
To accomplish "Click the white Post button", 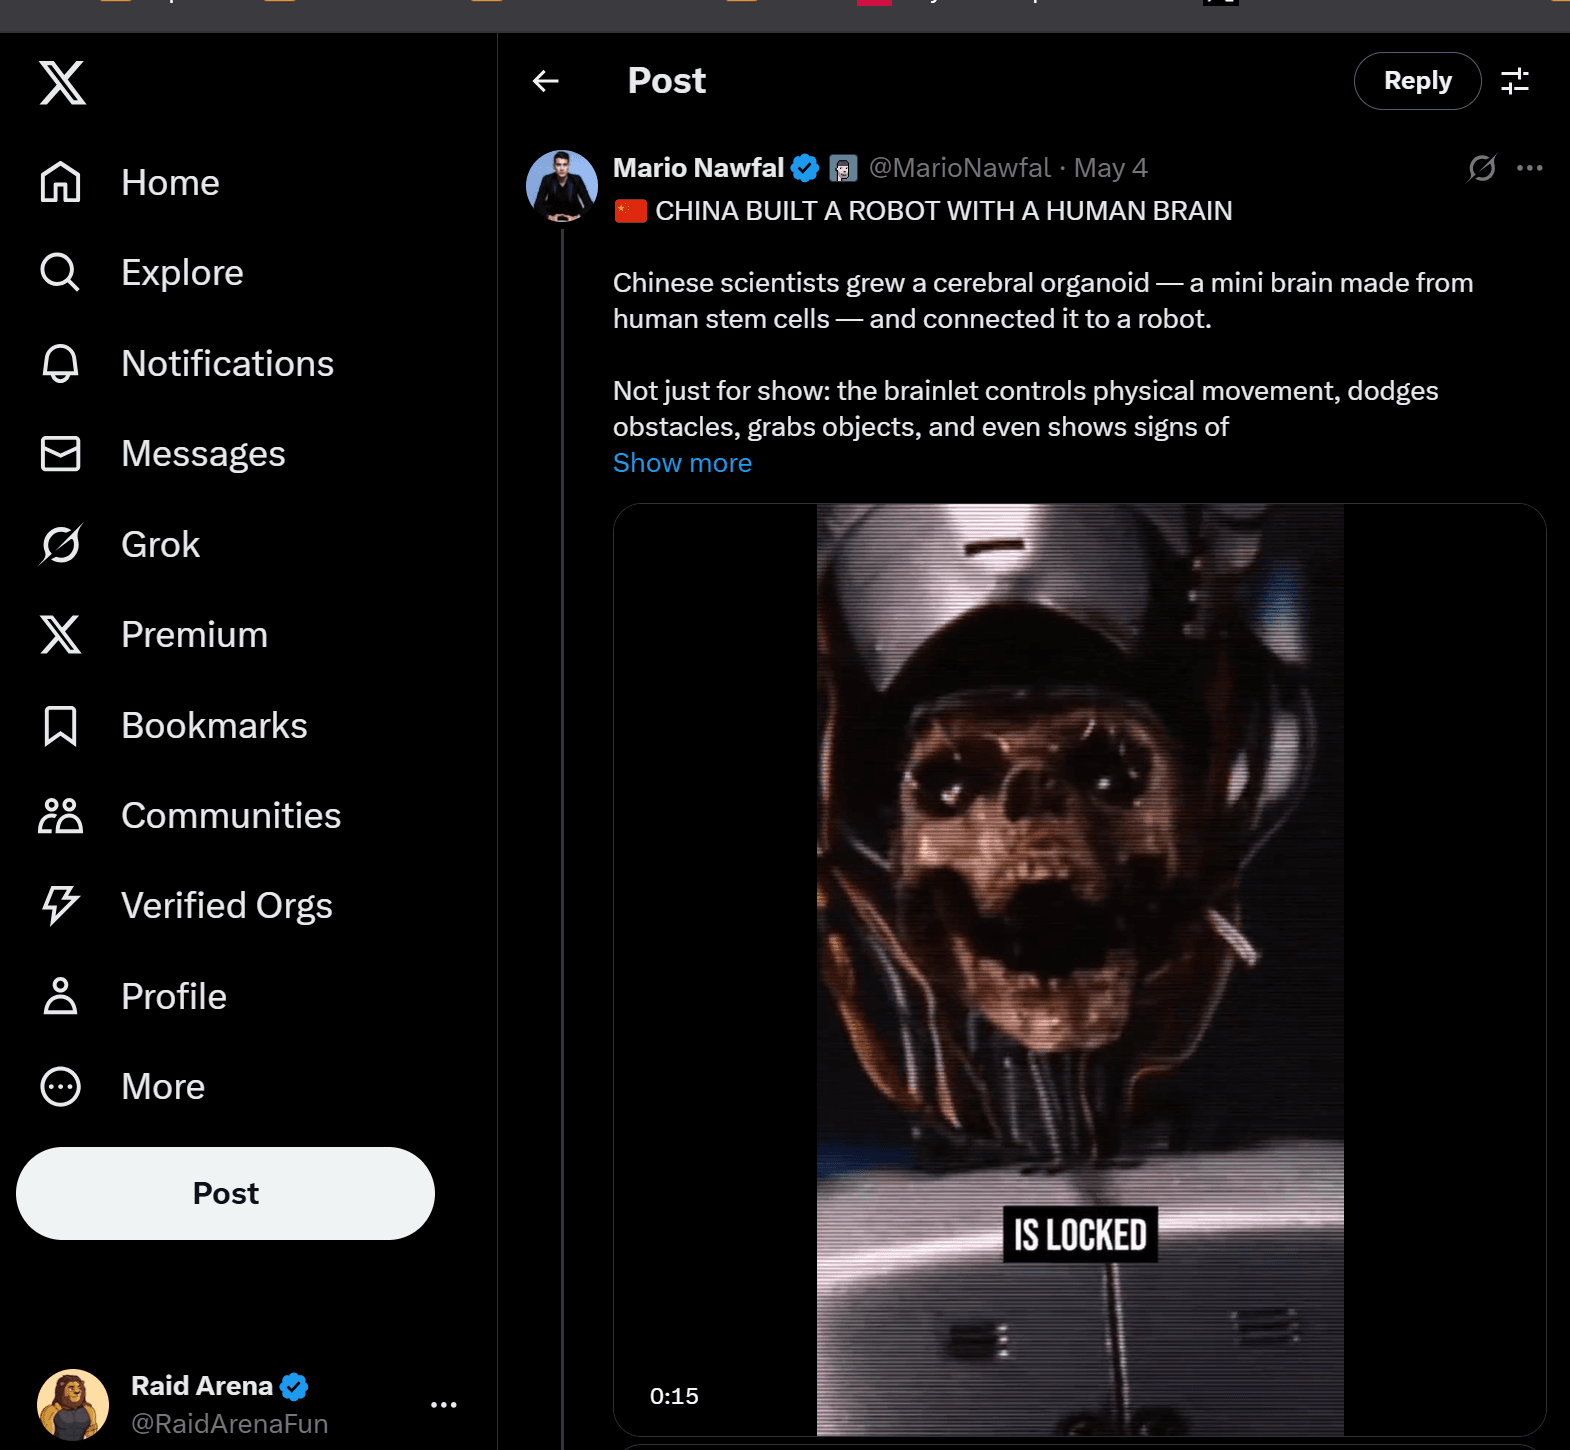I will point(225,1193).
